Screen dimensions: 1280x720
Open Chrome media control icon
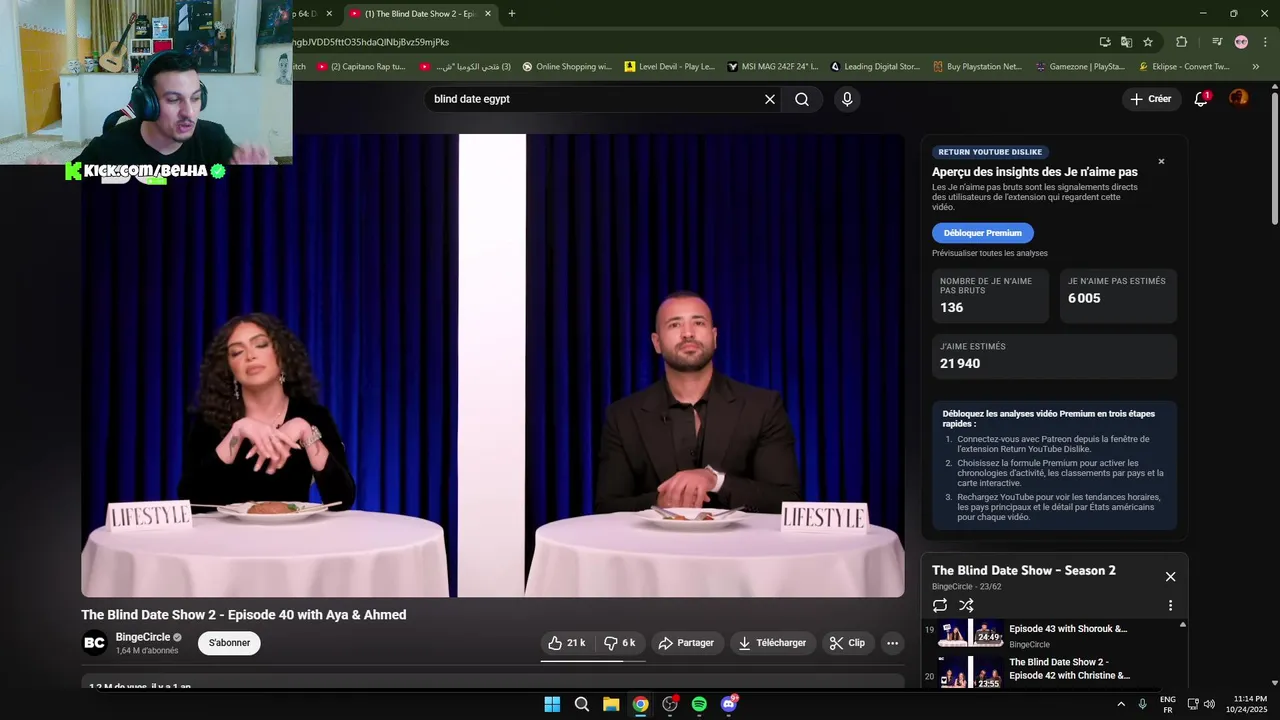coord(1217,42)
